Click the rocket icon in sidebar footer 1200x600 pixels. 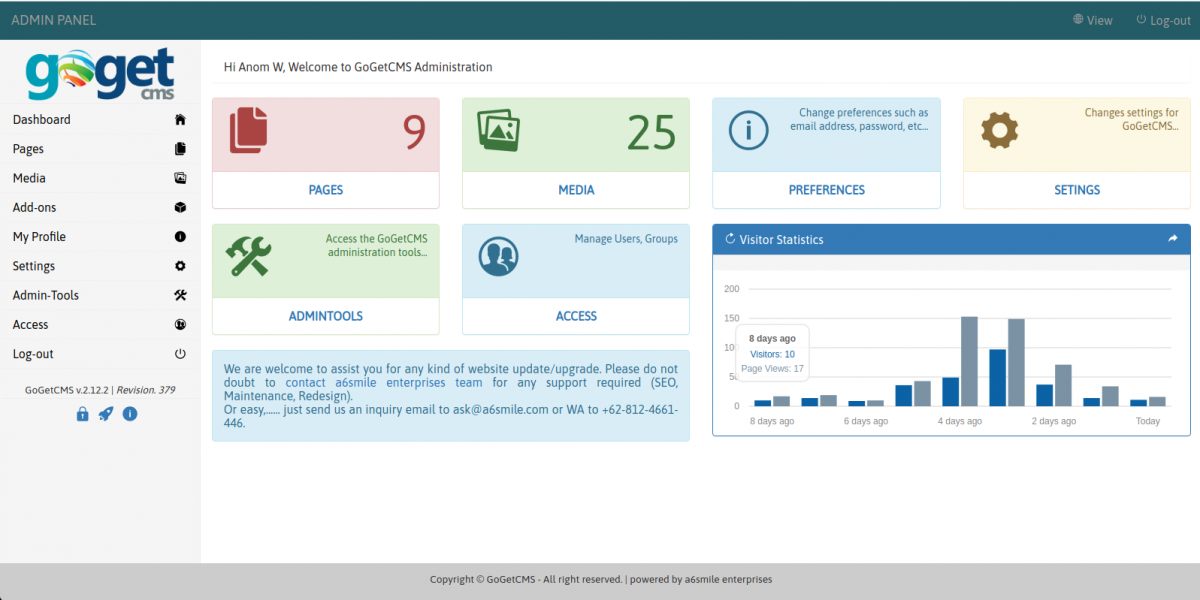coord(105,414)
